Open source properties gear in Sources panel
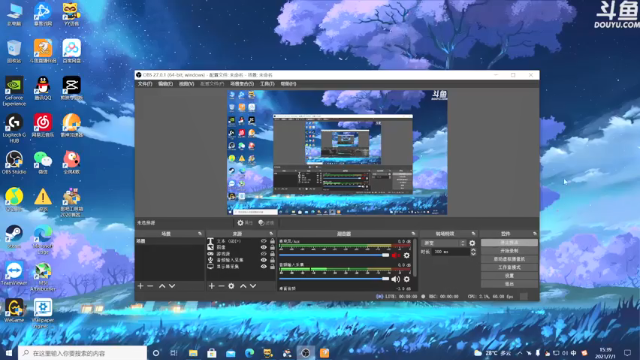 pos(231,286)
